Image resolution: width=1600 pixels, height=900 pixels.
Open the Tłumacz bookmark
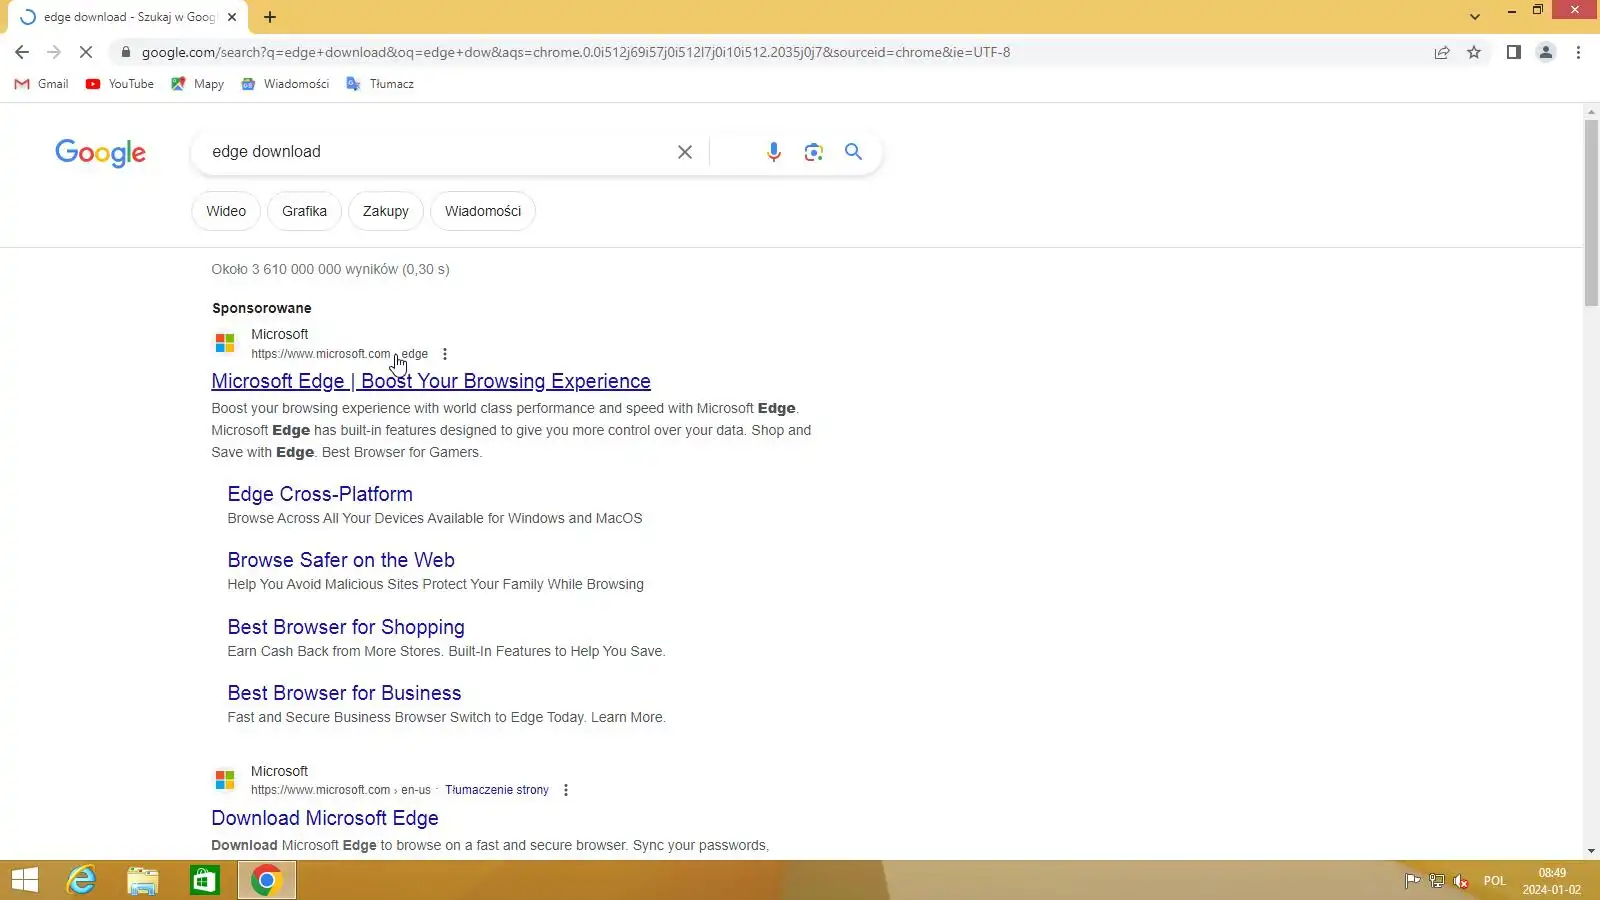[380, 84]
